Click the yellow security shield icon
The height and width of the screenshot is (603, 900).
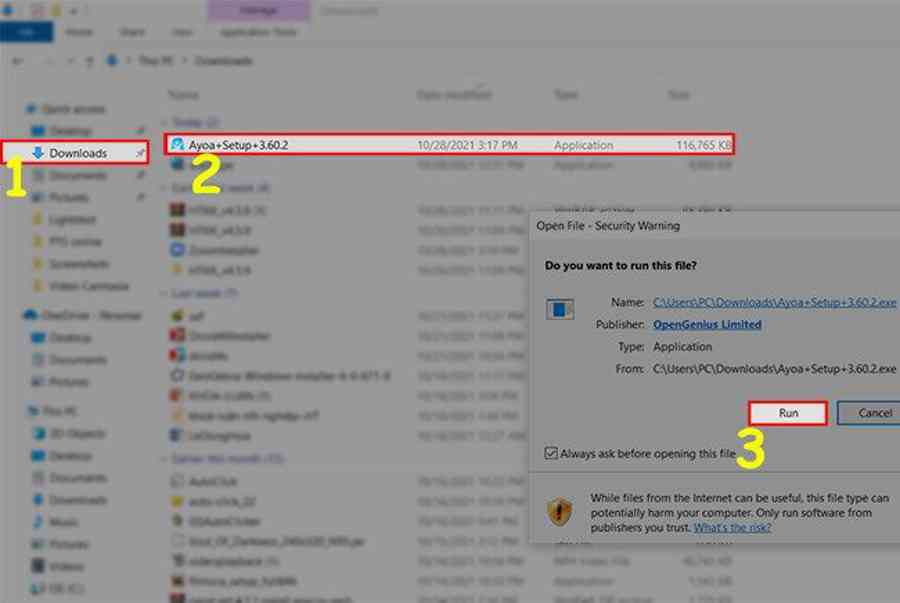(x=559, y=512)
